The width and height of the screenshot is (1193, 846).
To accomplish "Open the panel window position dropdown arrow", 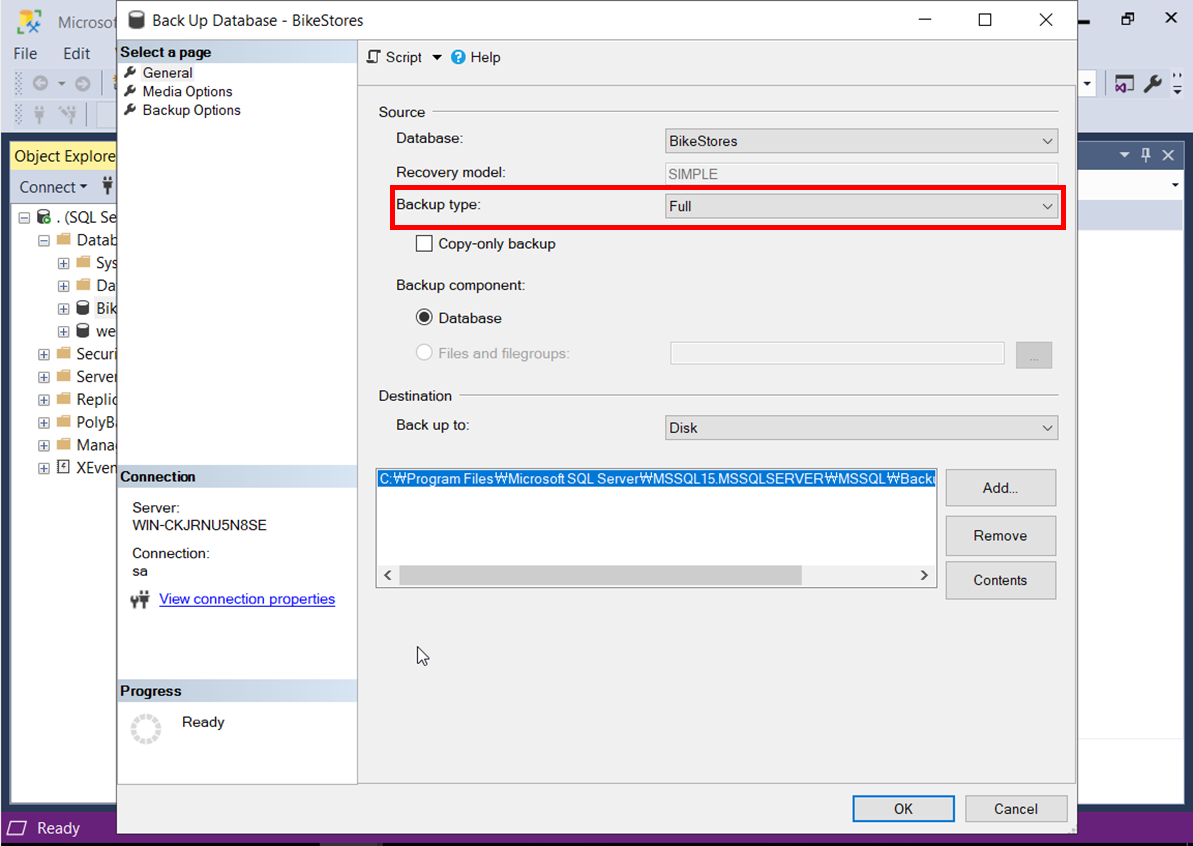I will 1125,155.
